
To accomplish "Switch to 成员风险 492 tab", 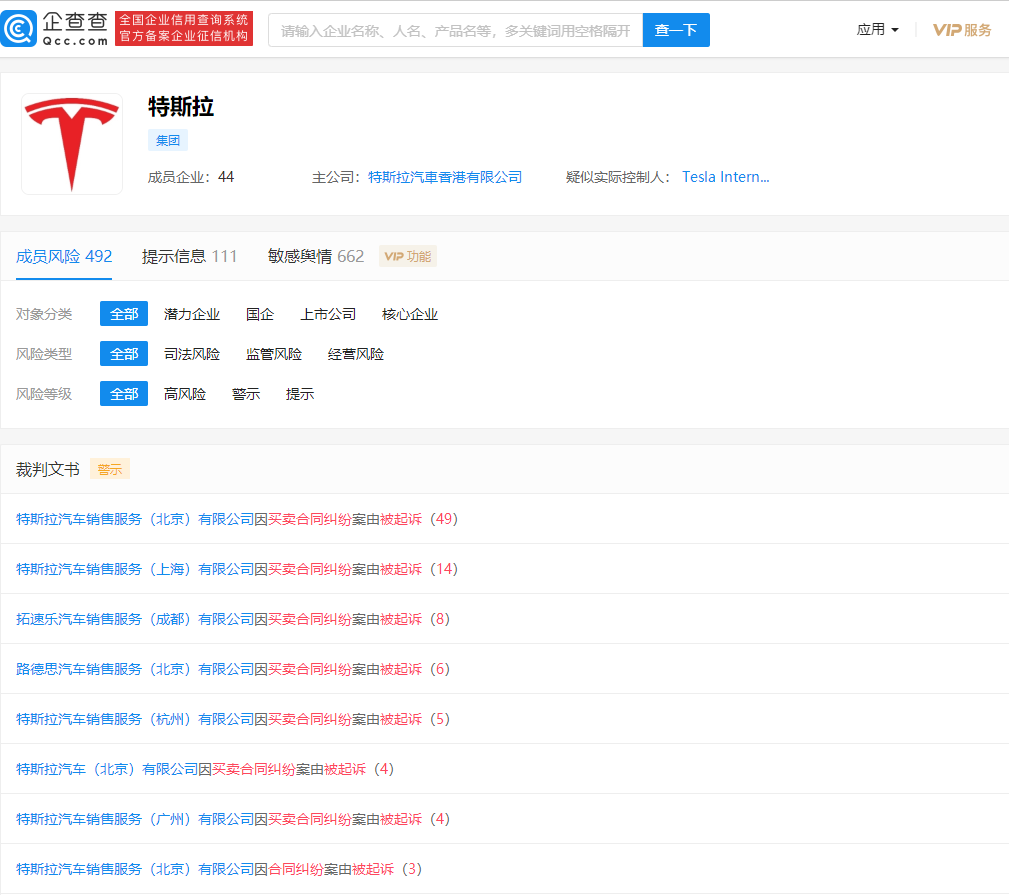I will point(64,257).
